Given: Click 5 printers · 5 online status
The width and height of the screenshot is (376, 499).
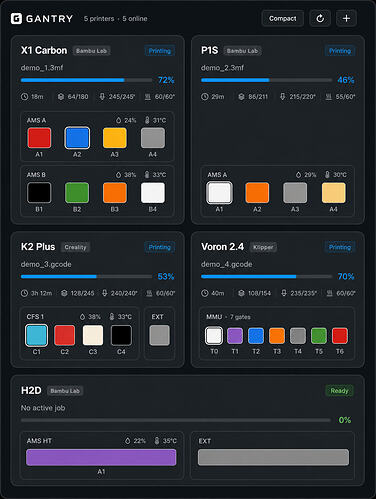Looking at the screenshot, I should (116, 19).
